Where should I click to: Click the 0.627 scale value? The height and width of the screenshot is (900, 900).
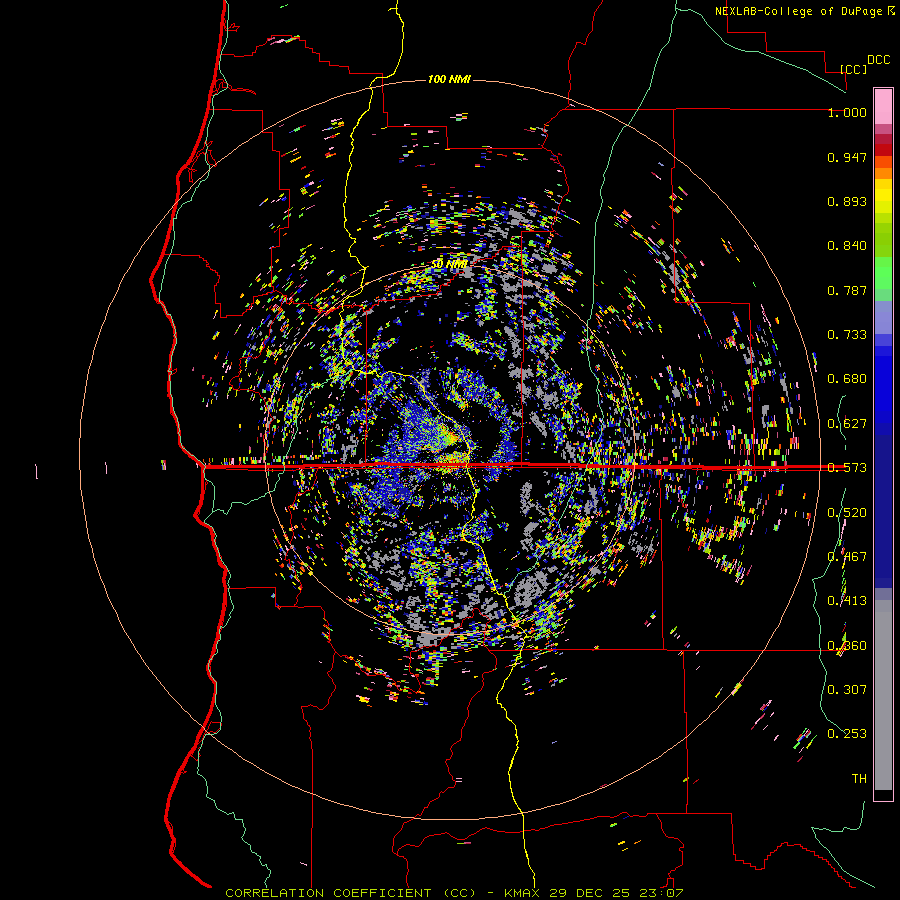click(x=847, y=424)
